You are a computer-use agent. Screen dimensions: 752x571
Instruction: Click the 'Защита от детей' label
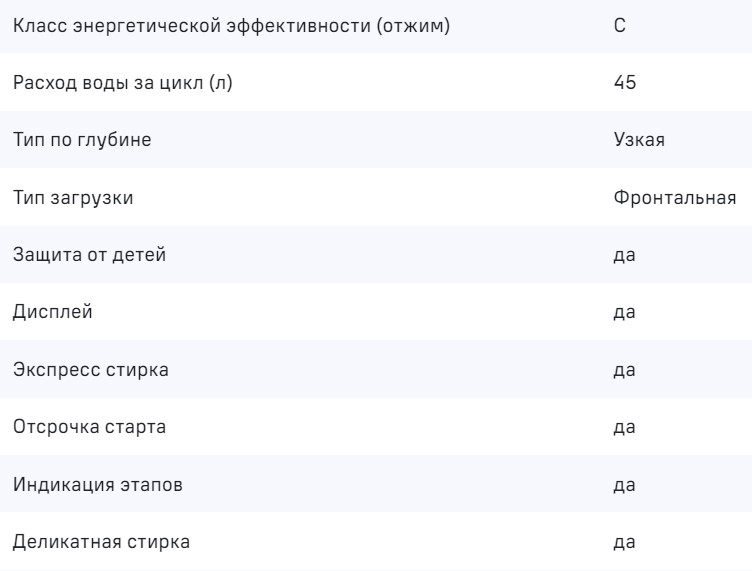point(89,255)
